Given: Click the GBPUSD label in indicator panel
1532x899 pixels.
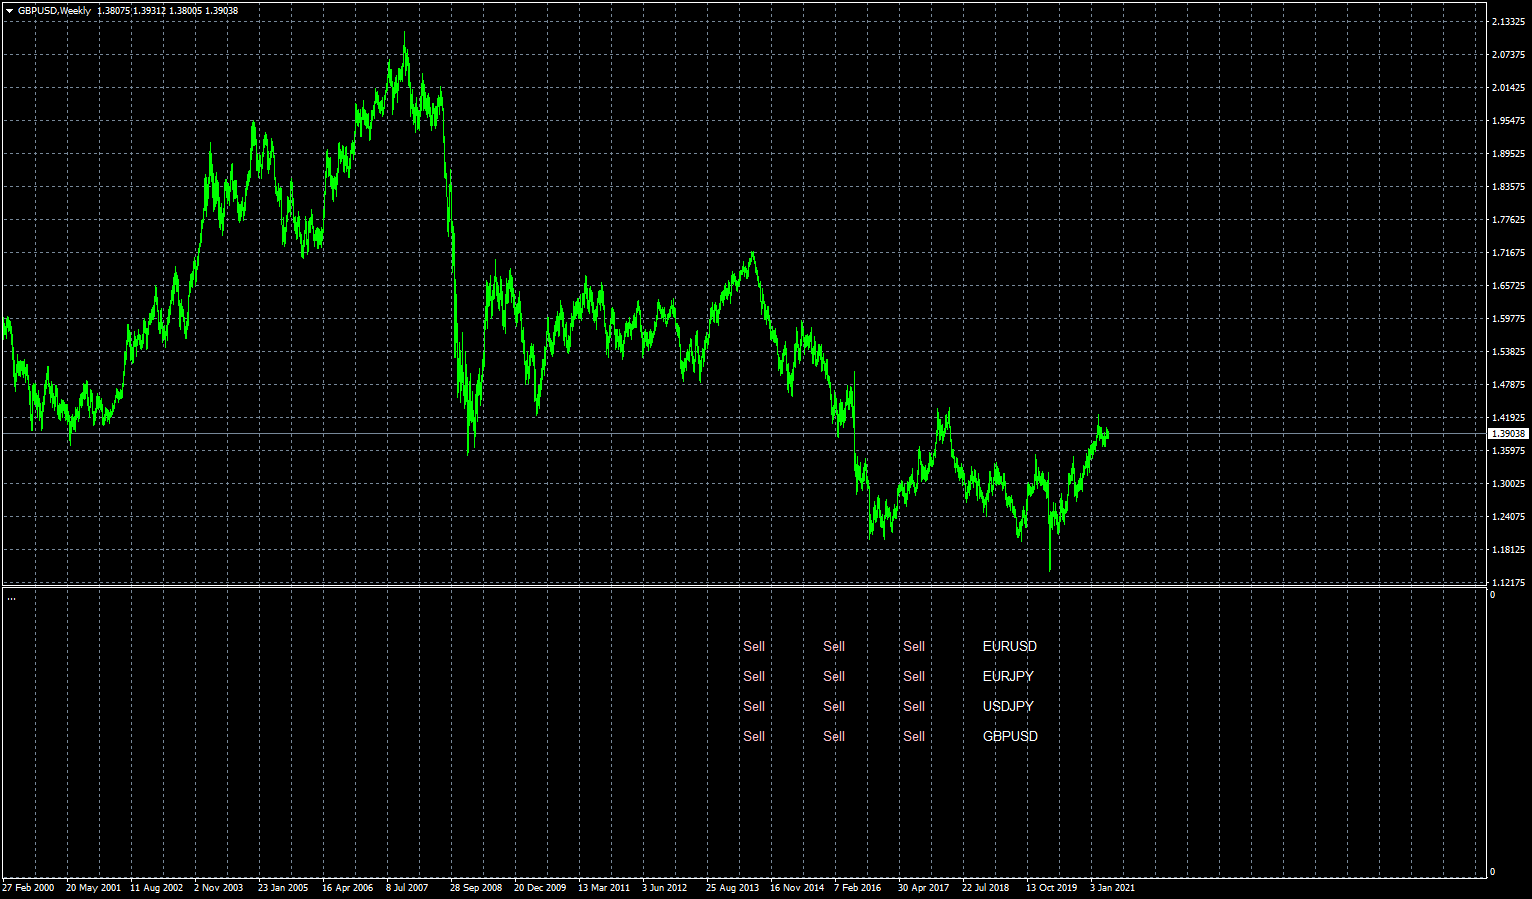Looking at the screenshot, I should [x=1010, y=736].
